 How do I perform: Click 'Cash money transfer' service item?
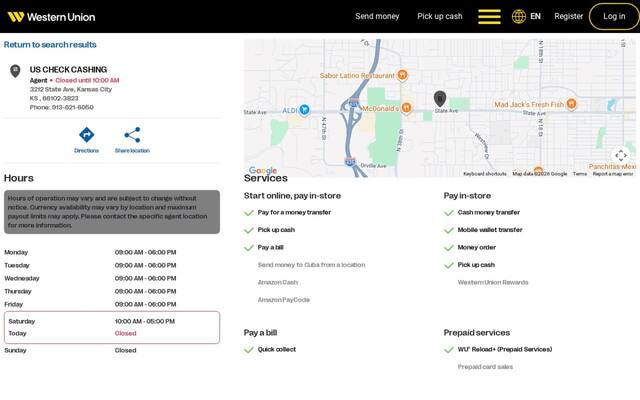coord(489,212)
